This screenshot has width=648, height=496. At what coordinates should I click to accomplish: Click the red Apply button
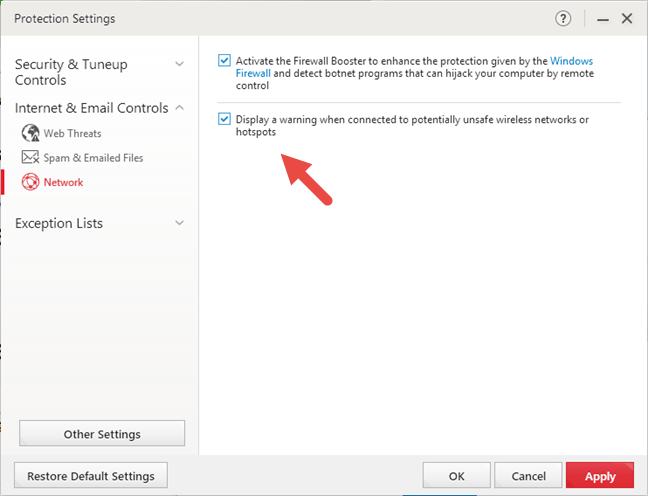pos(600,476)
